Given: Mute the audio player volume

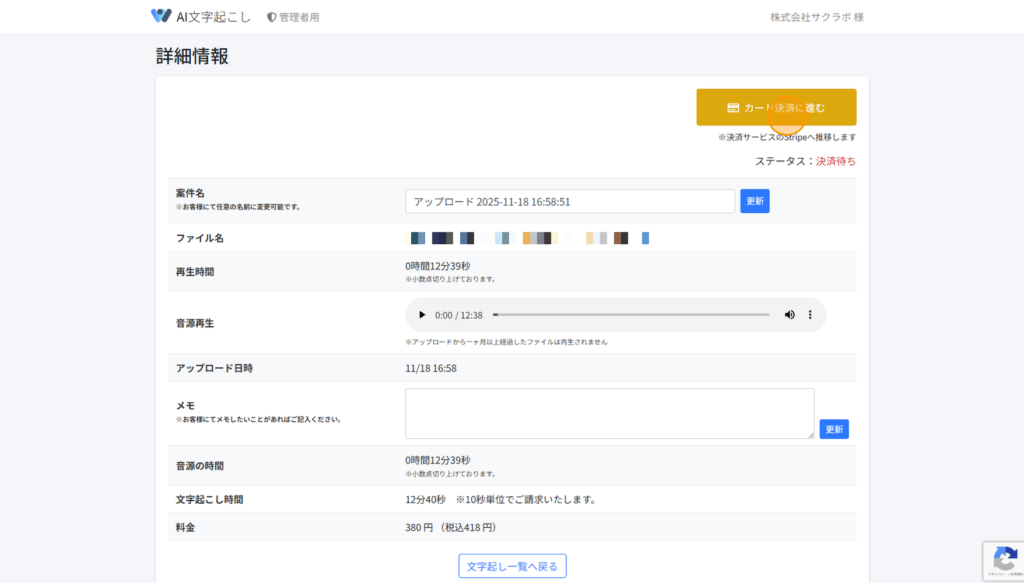Looking at the screenshot, I should tap(789, 315).
